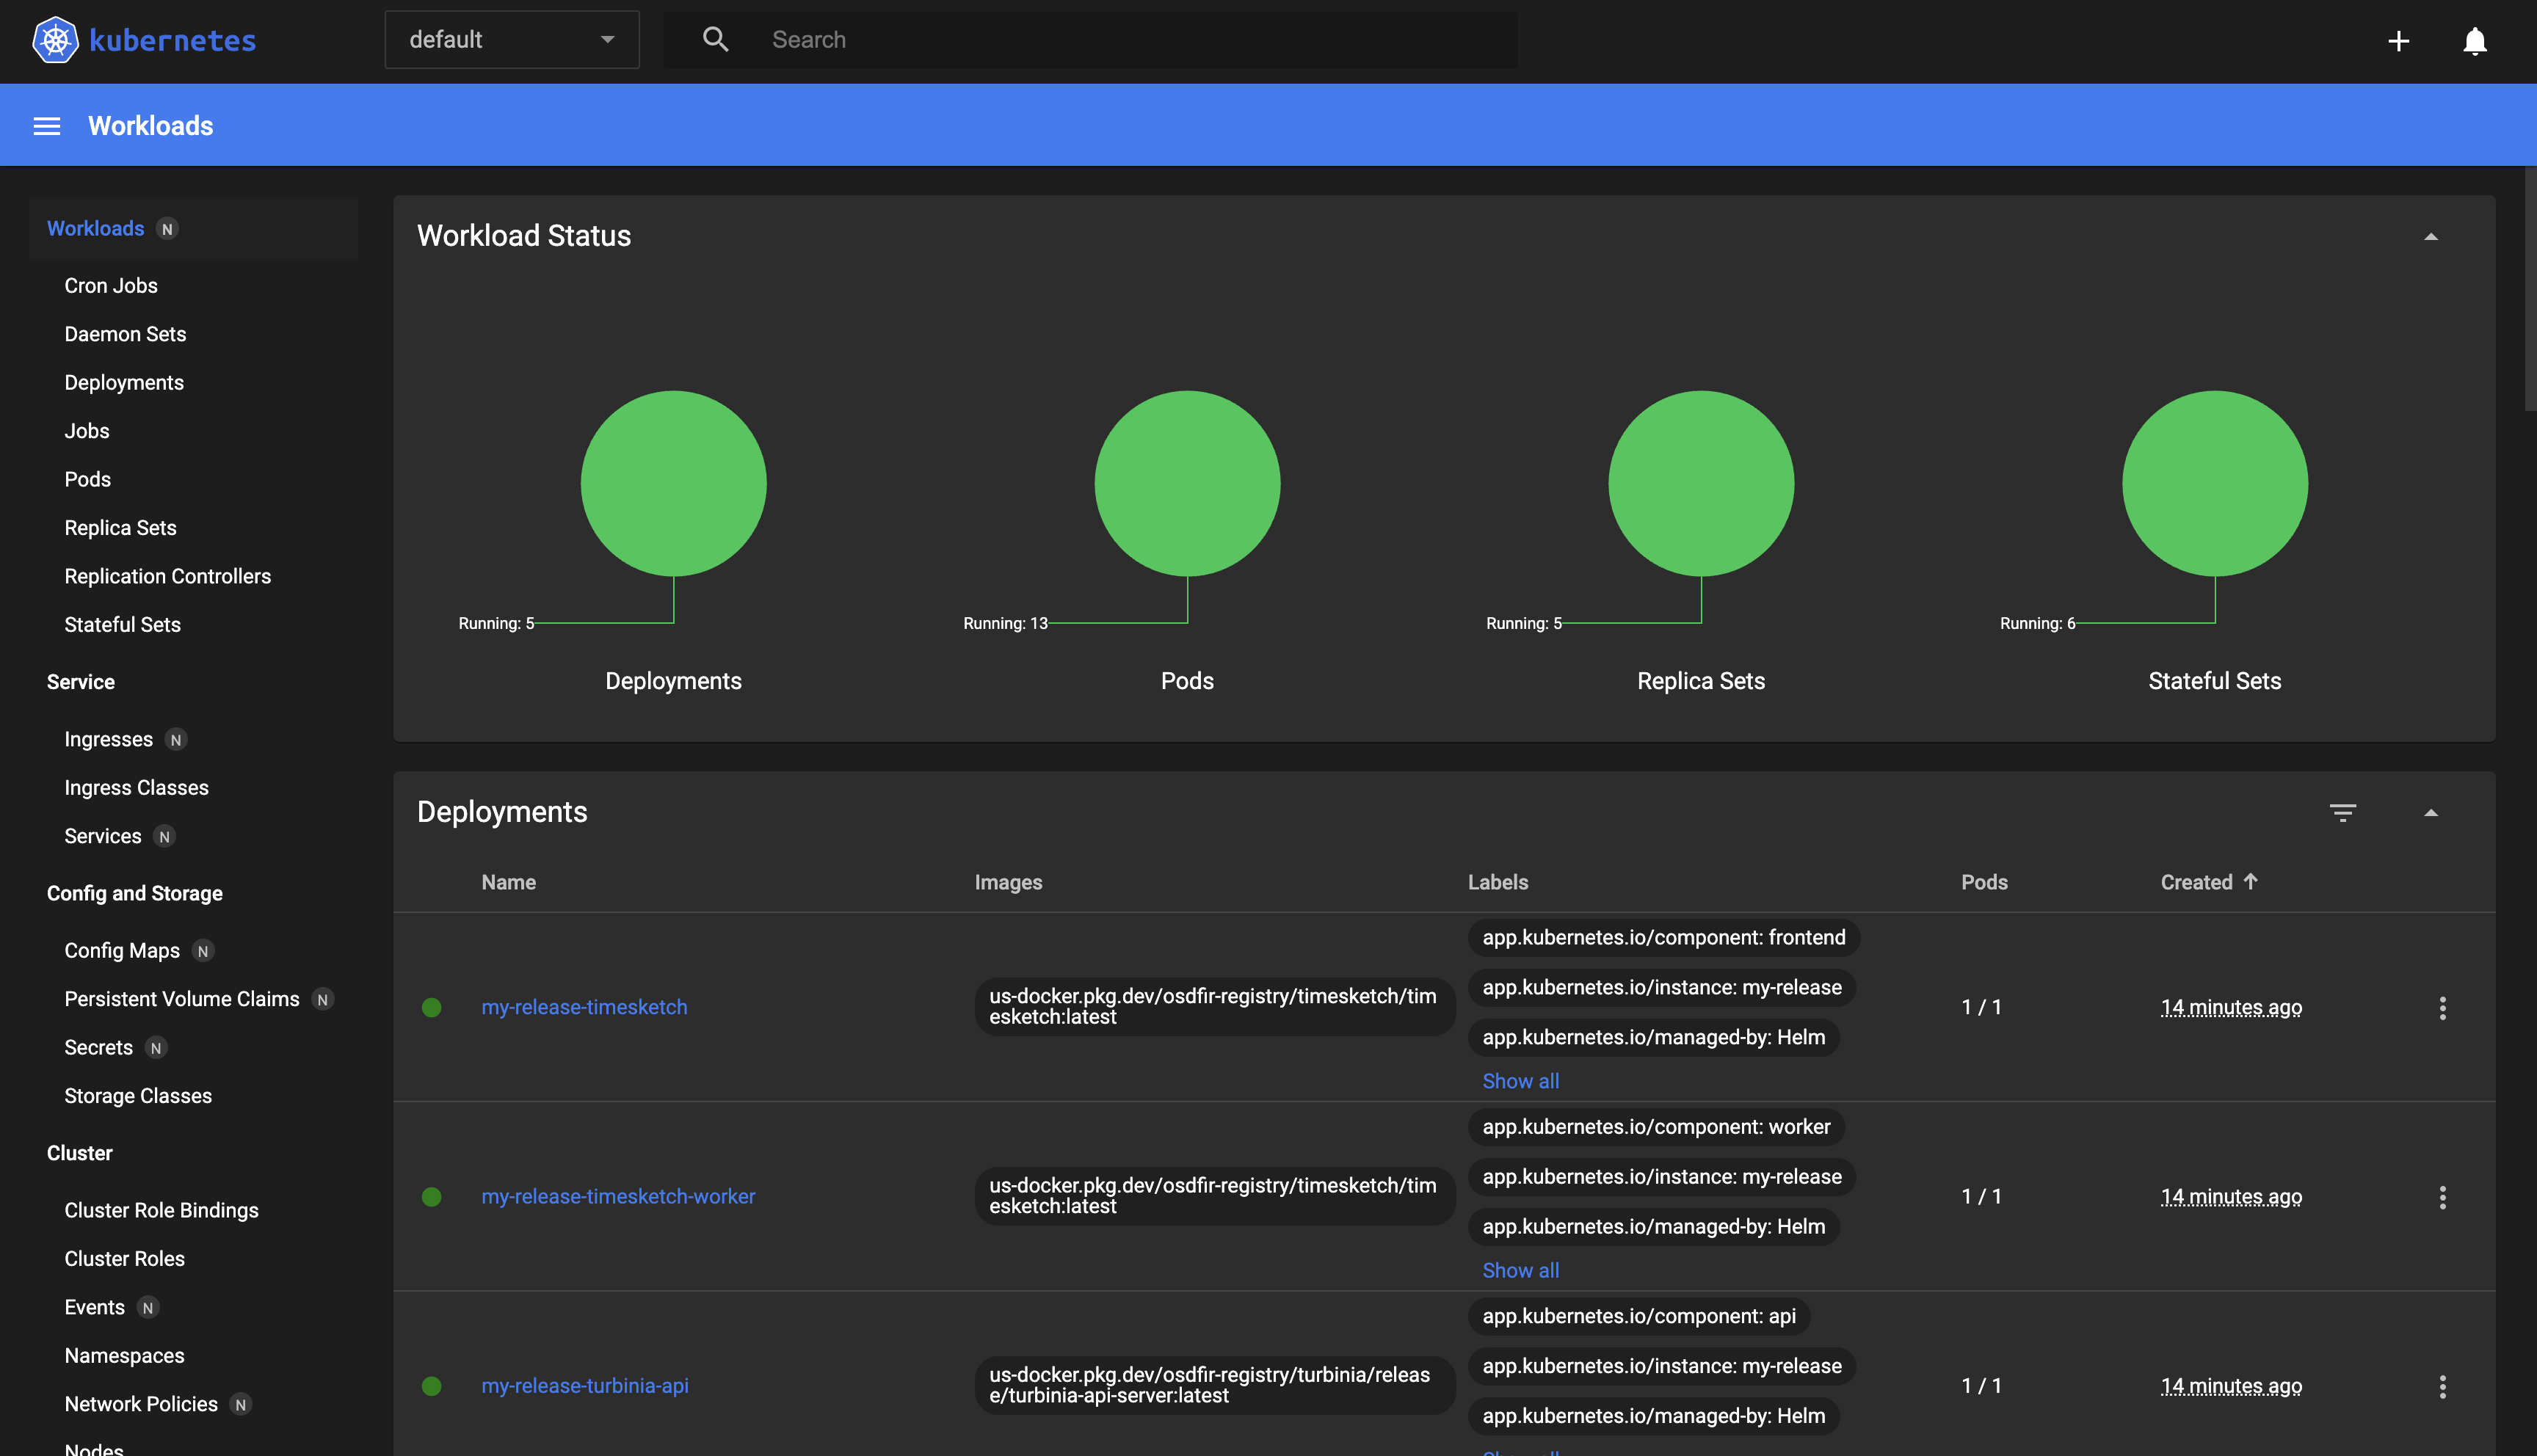Image resolution: width=2537 pixels, height=1456 pixels.
Task: Select Workloads in the sidebar
Action: click(x=95, y=229)
